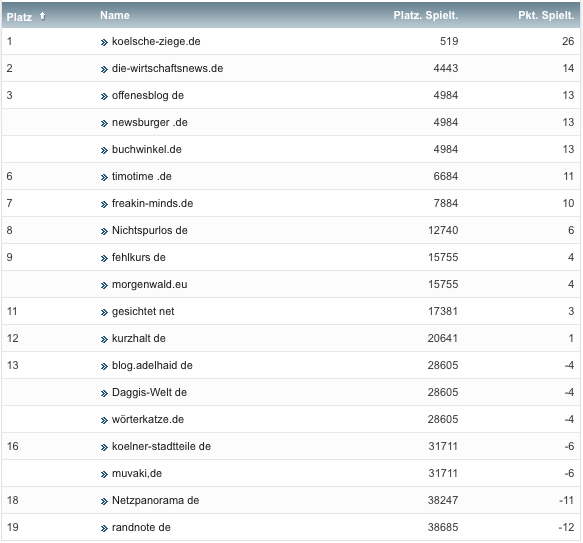
Task: Open the buchwinkel.de link
Action: [x=147, y=150]
